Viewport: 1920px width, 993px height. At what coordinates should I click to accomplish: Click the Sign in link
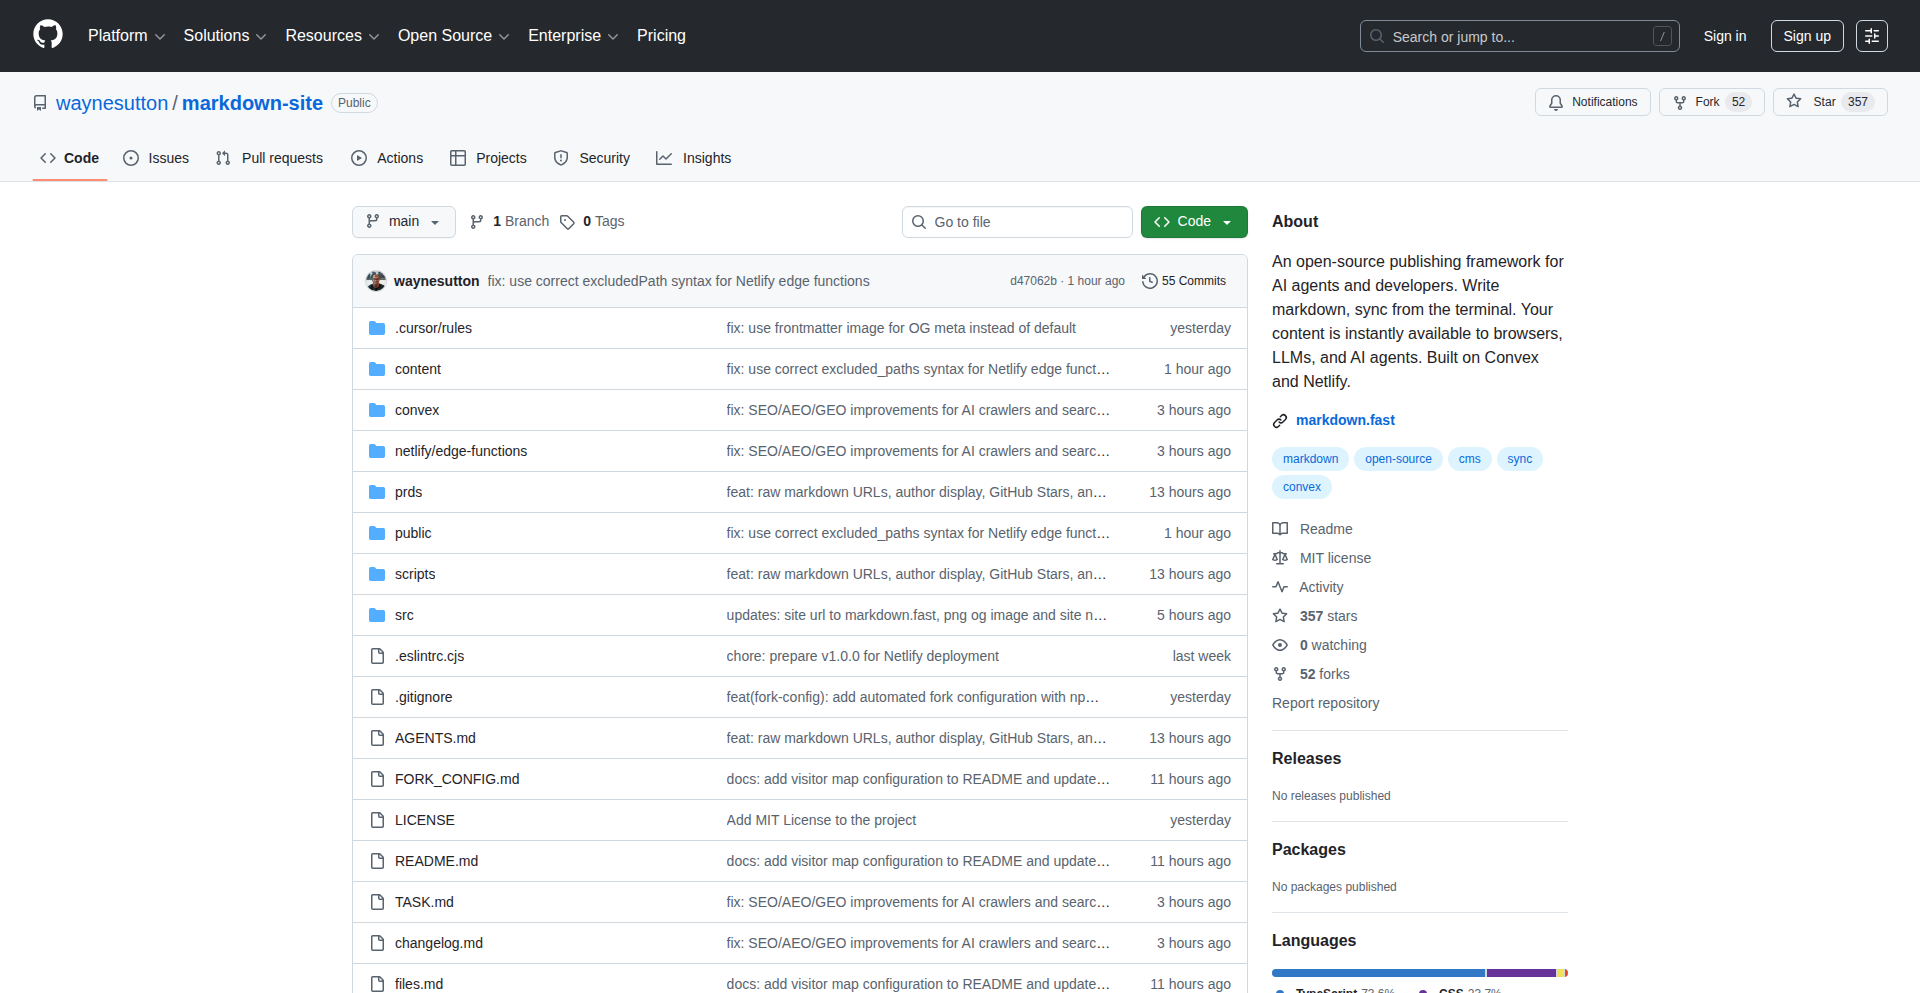click(x=1724, y=36)
